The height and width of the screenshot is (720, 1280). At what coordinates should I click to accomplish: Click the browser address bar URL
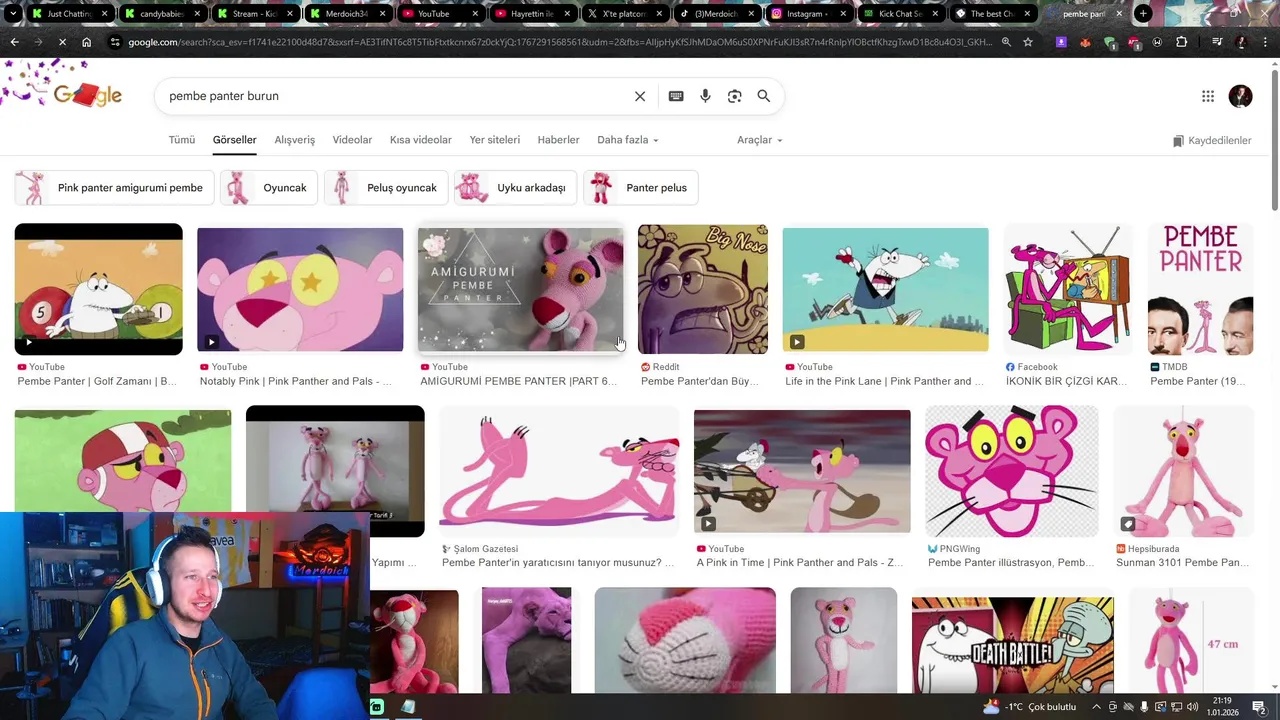tap(560, 42)
